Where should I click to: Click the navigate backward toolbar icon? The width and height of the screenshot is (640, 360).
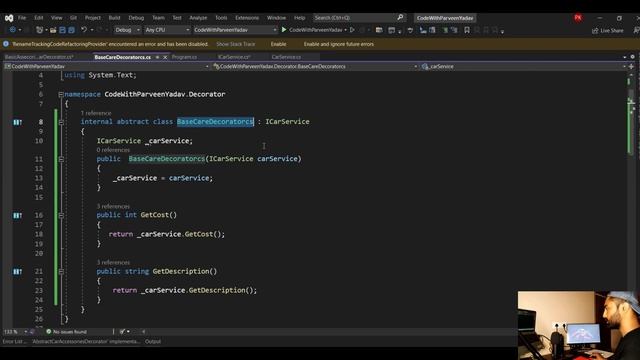tap(13, 30)
